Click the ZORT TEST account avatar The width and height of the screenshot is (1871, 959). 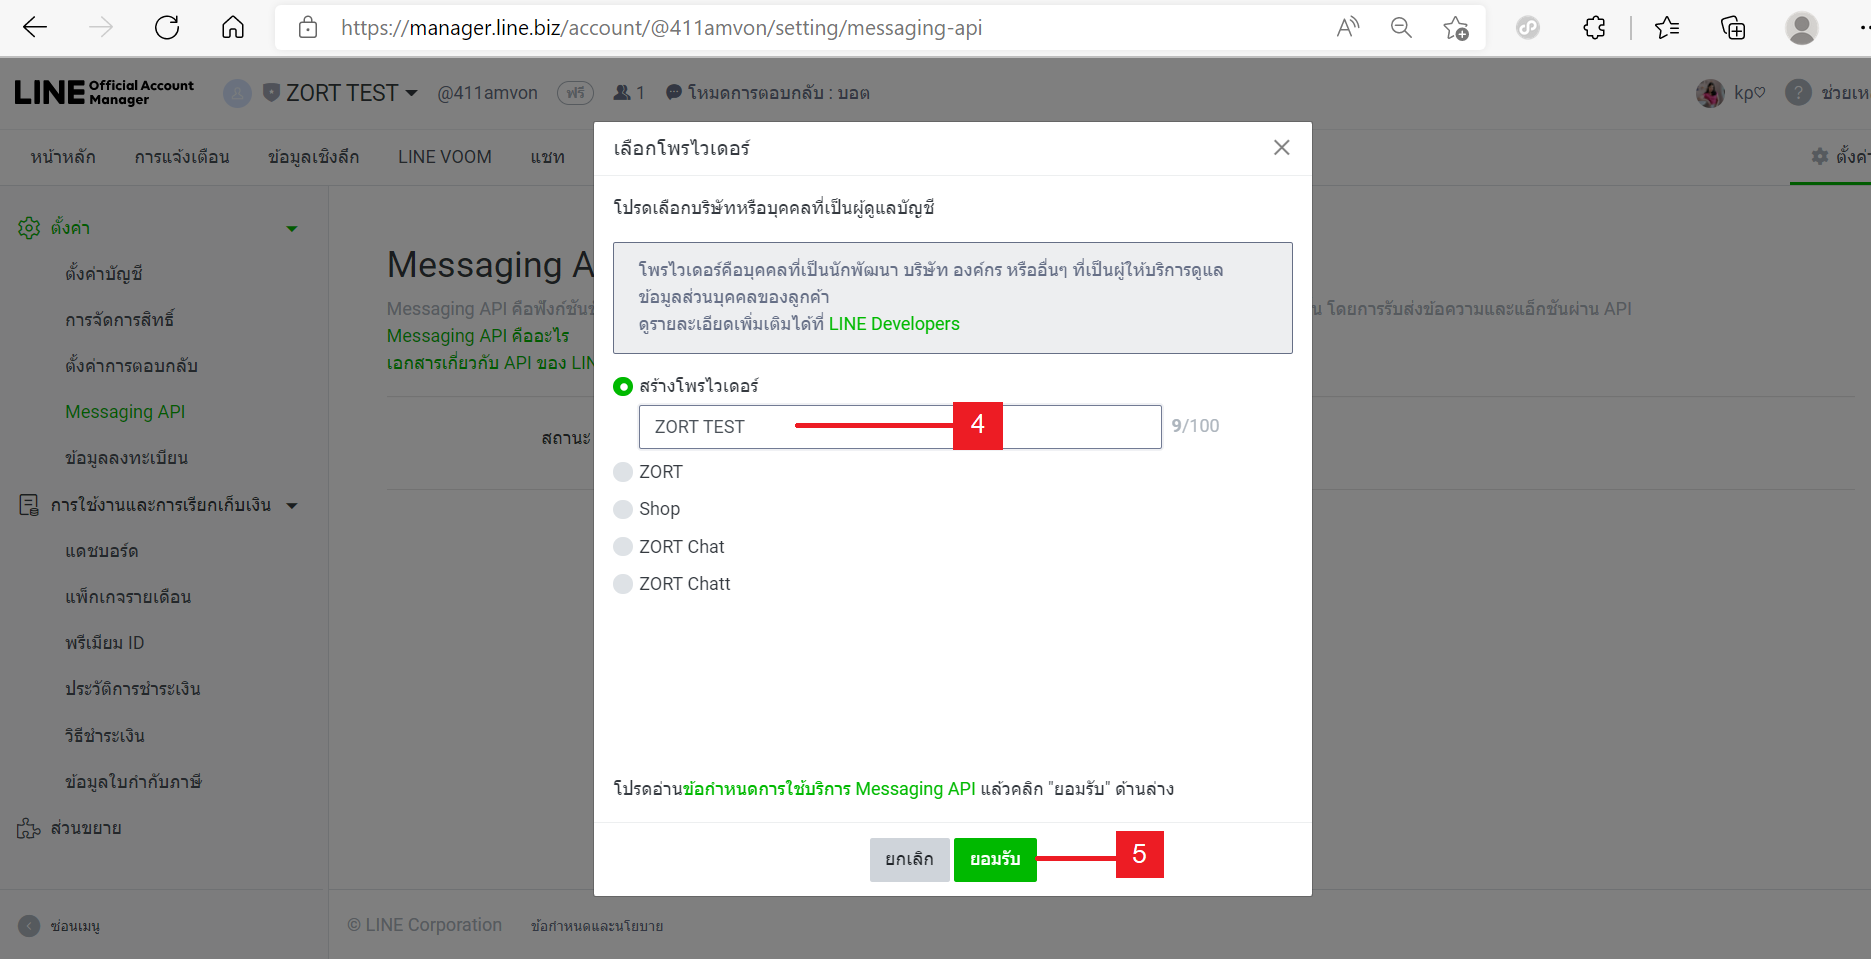(x=237, y=93)
